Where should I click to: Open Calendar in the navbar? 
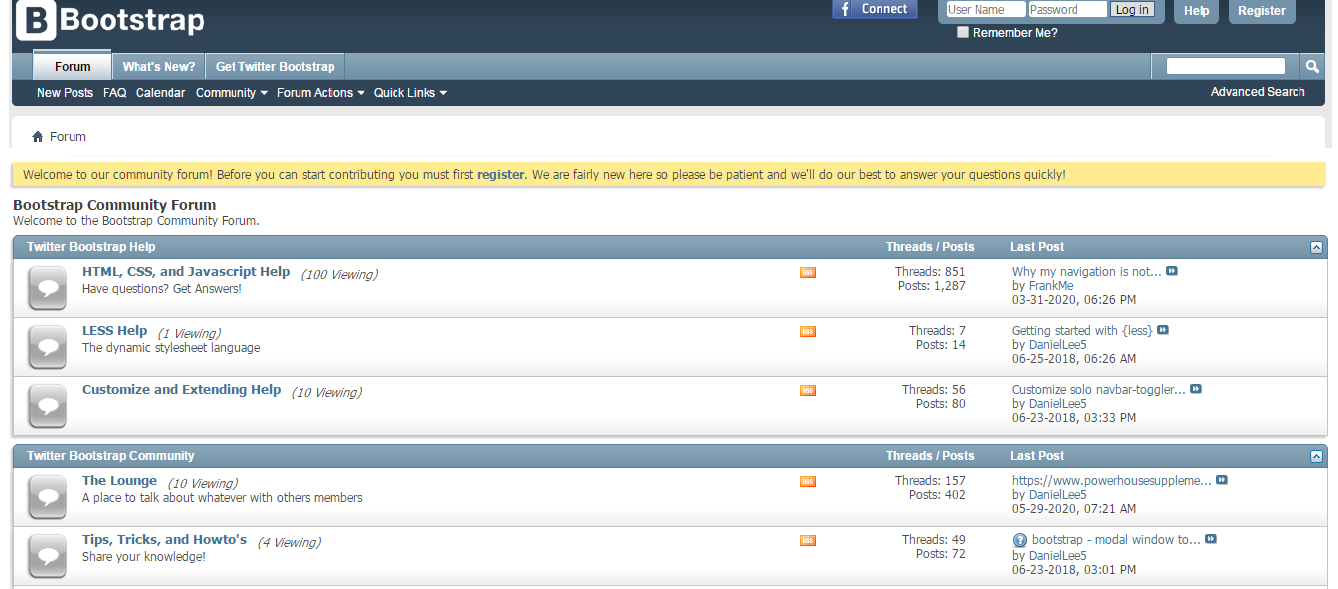click(x=160, y=92)
